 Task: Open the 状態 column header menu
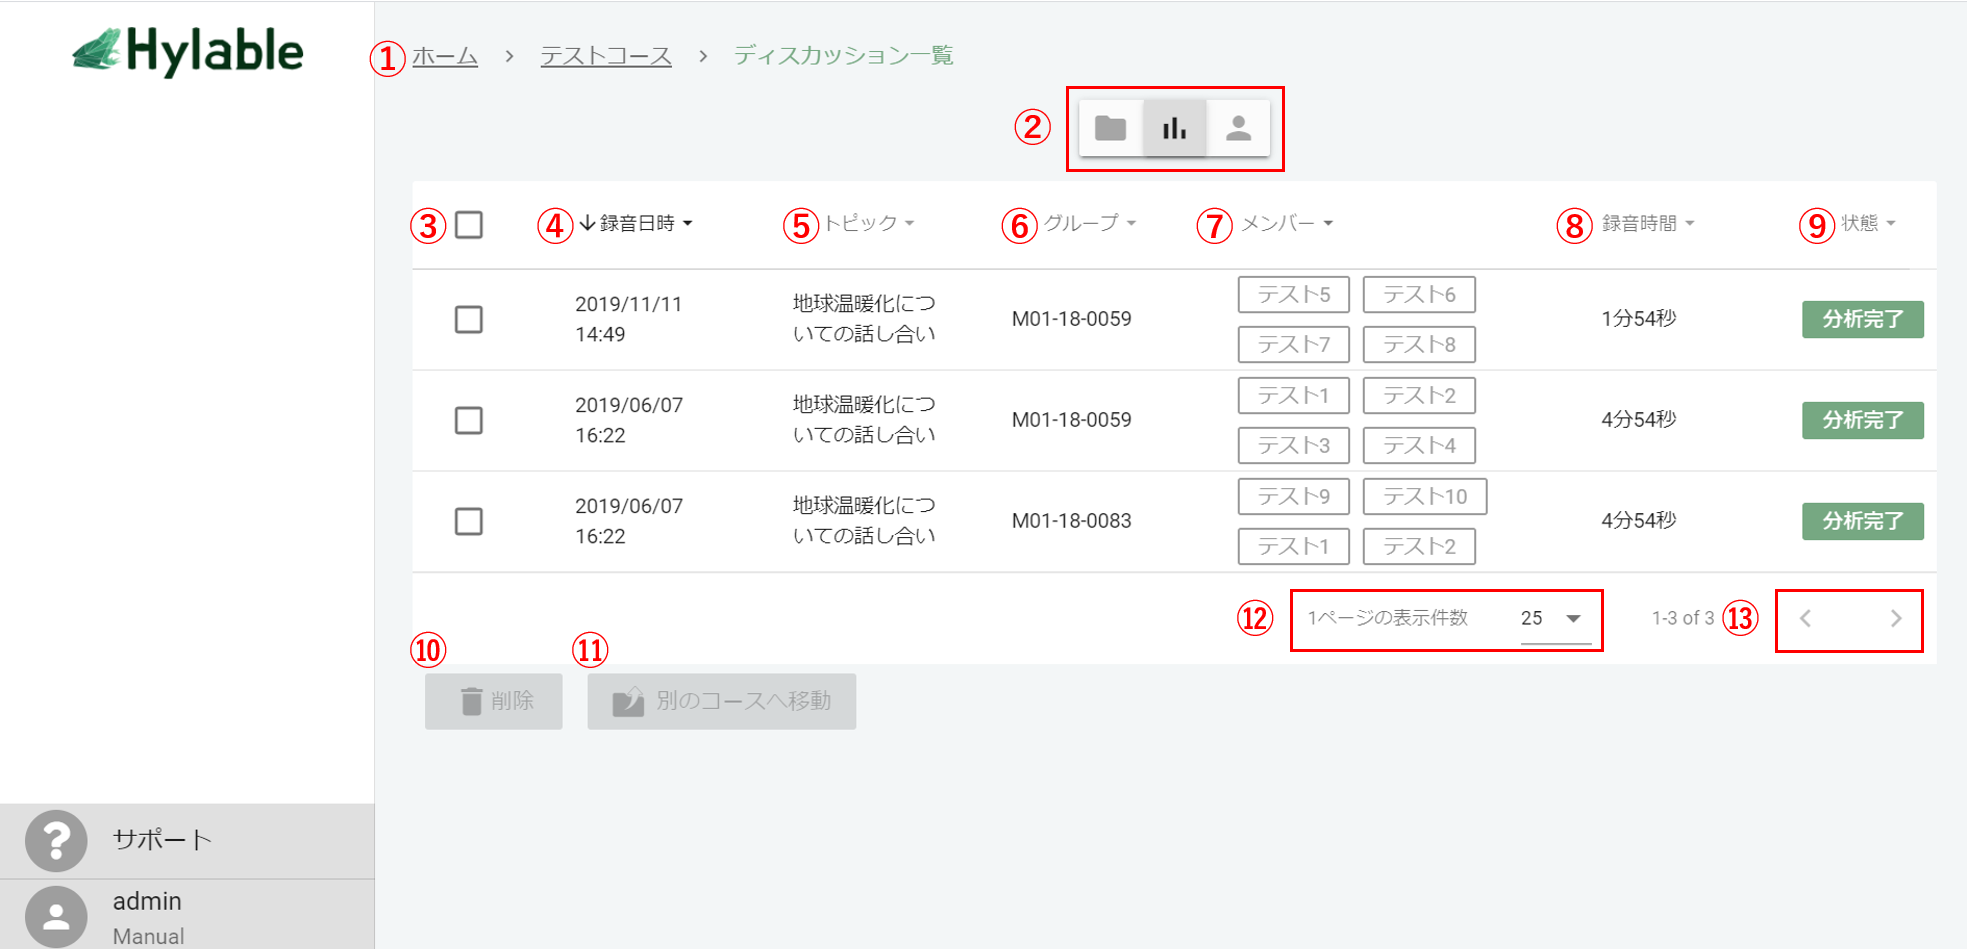[x=1891, y=224]
